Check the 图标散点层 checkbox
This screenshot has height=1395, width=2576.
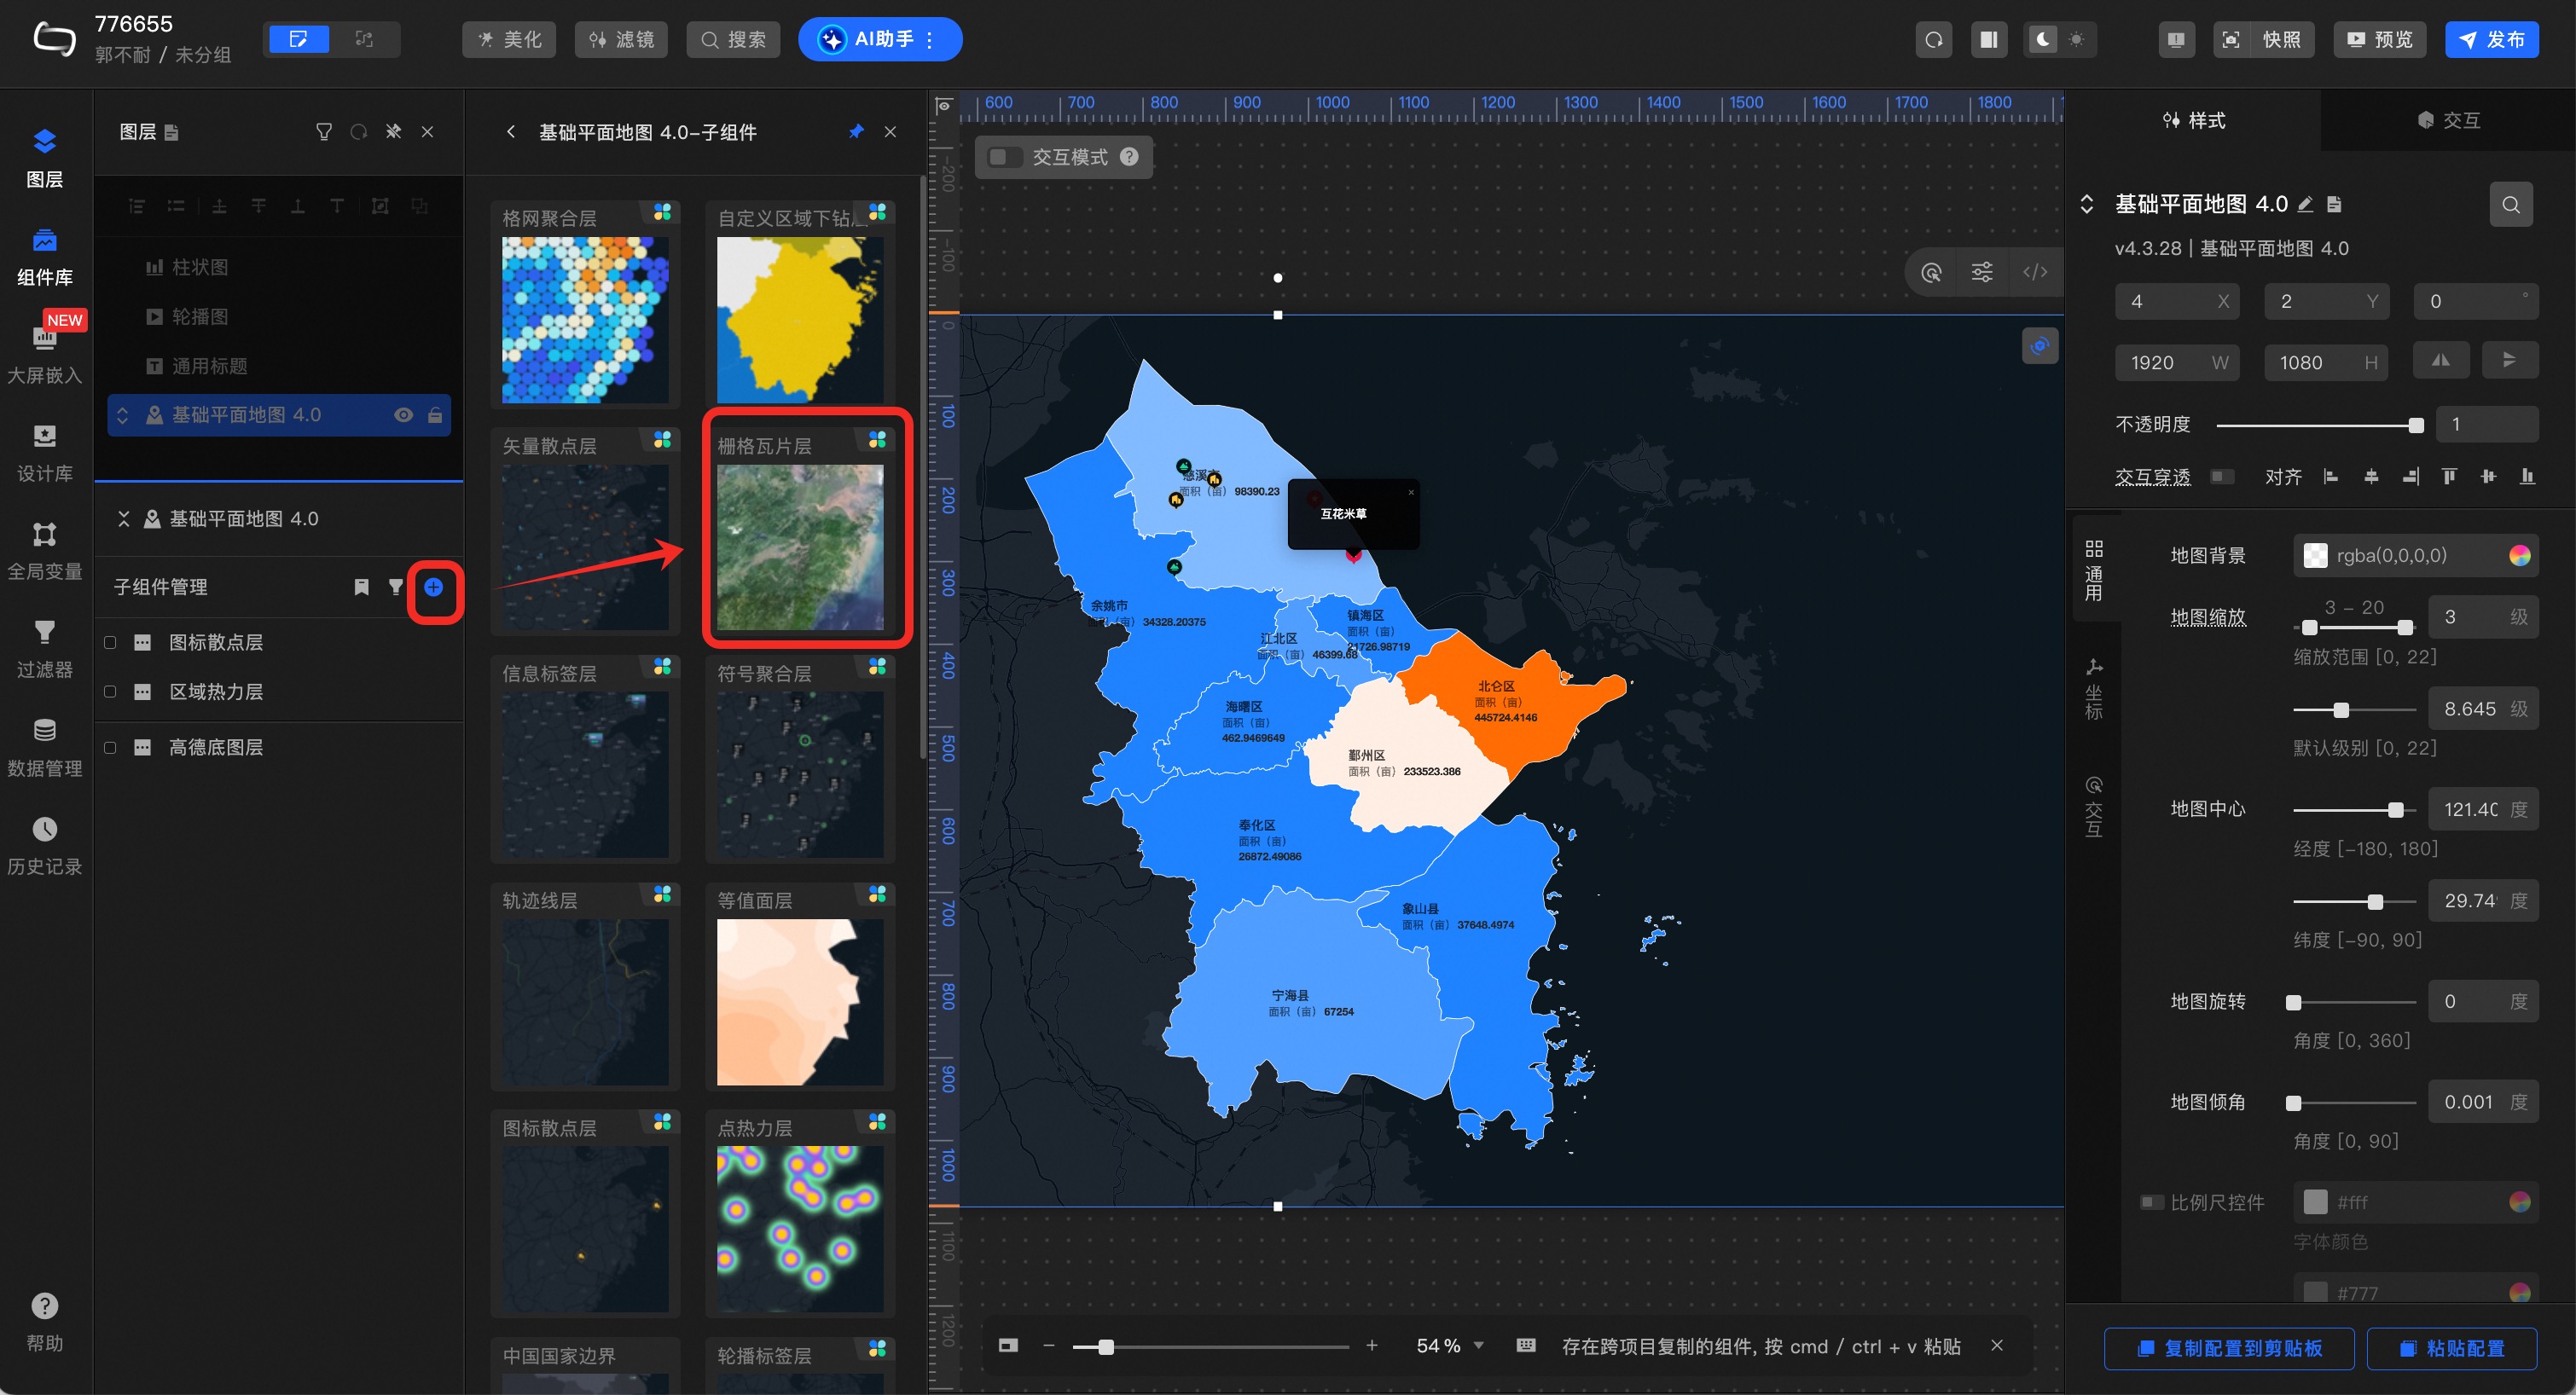click(x=110, y=643)
